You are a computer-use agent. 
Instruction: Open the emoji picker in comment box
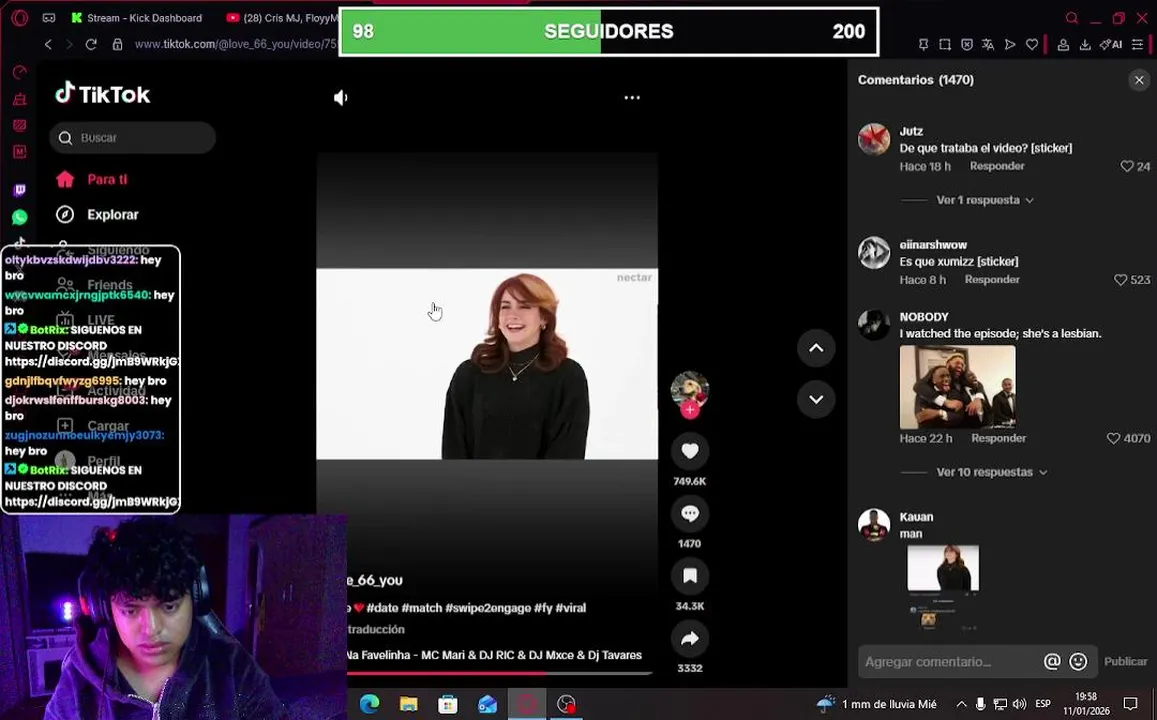[x=1078, y=662]
